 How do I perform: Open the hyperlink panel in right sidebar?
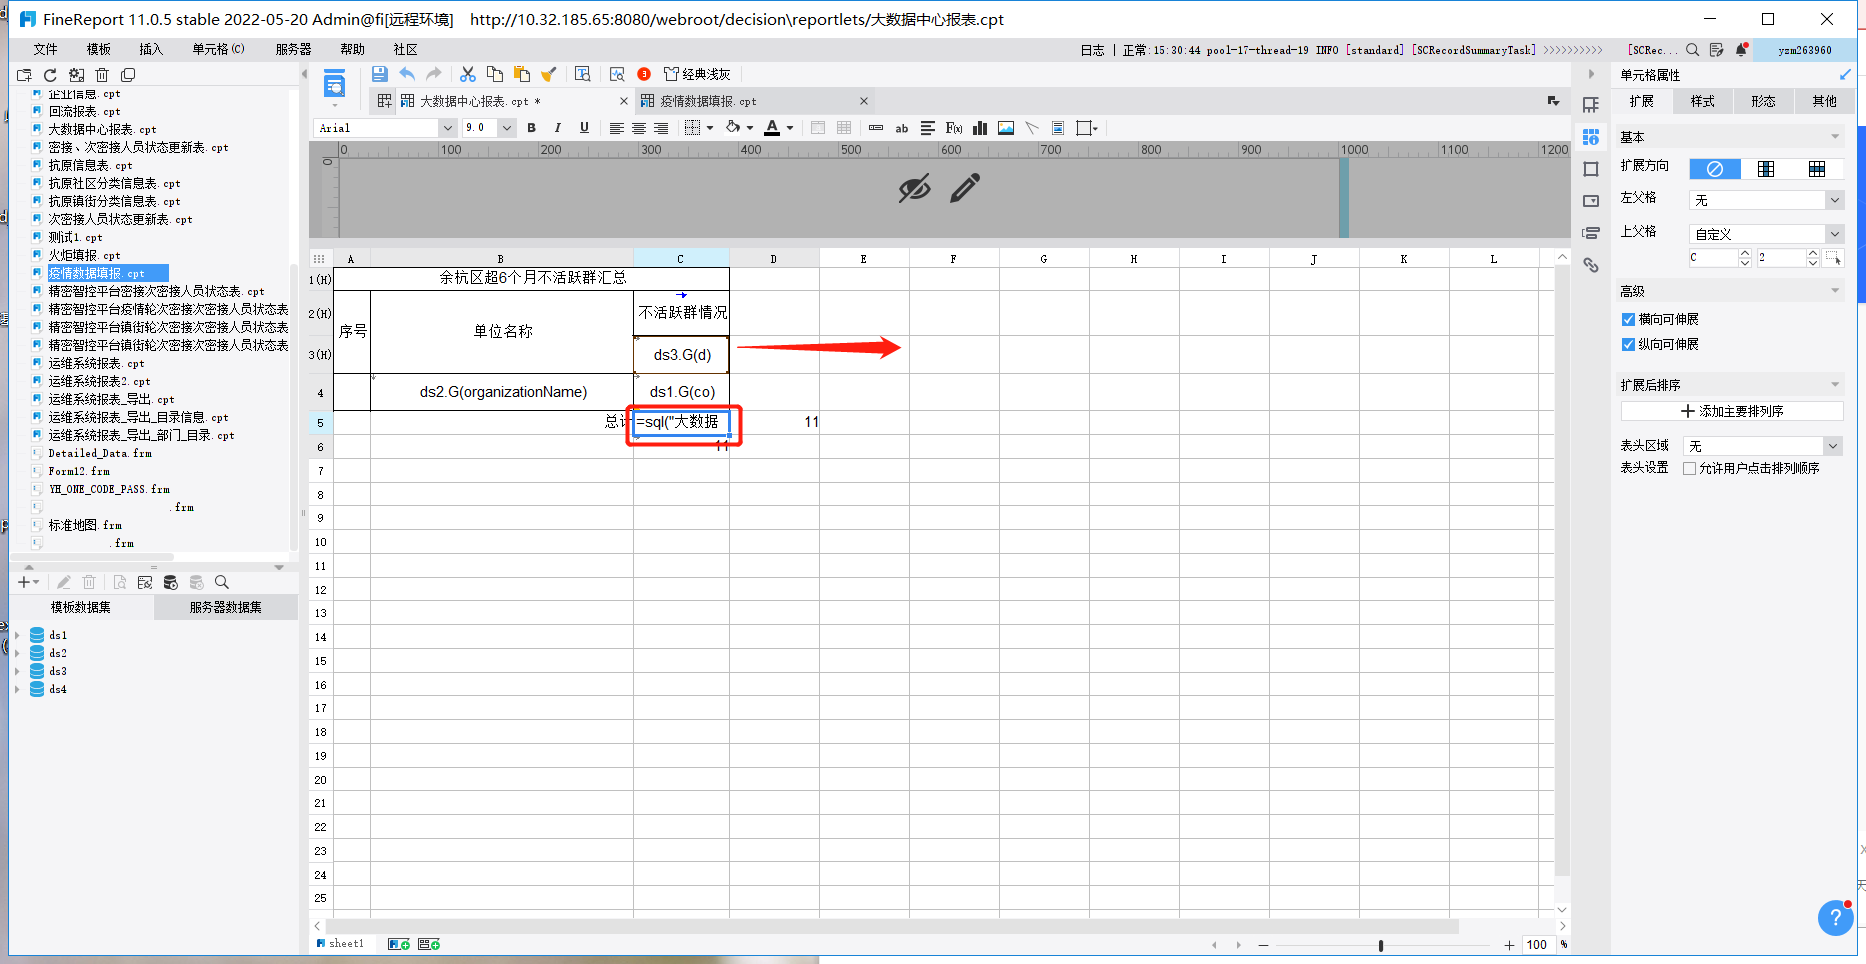click(1591, 265)
